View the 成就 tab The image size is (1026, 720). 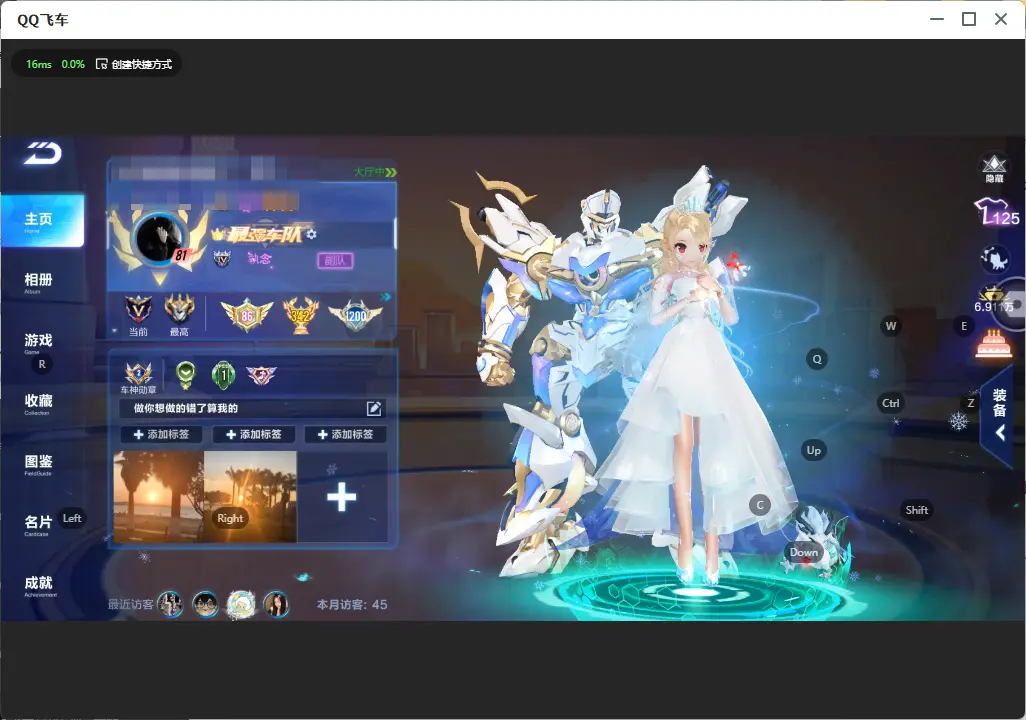coord(39,585)
